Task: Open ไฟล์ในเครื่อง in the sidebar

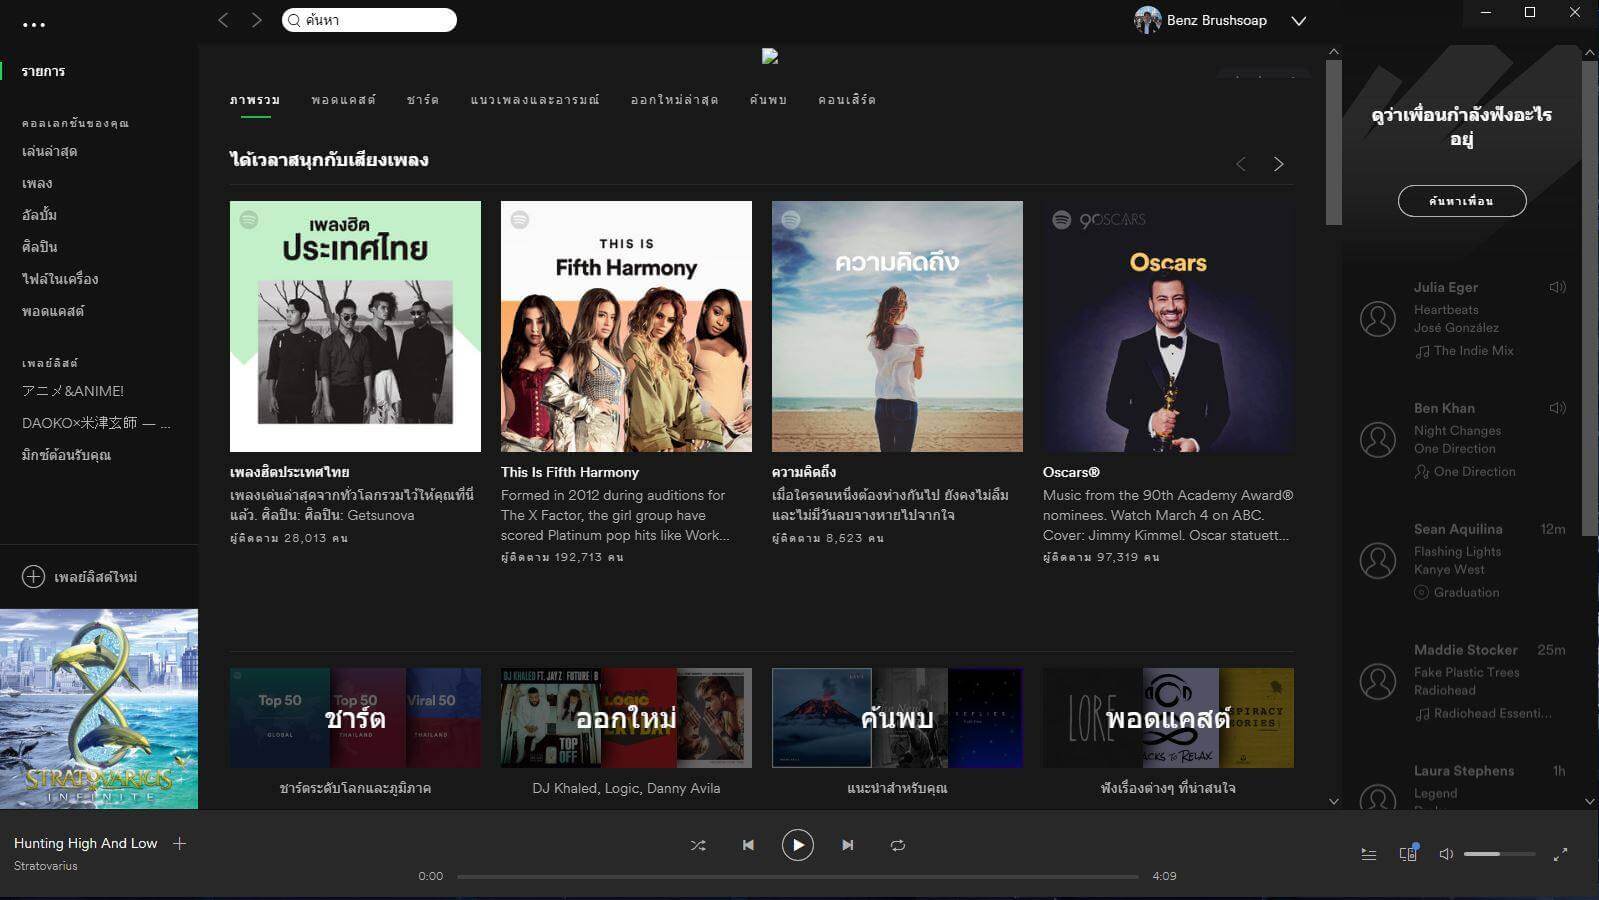Action: 60,279
